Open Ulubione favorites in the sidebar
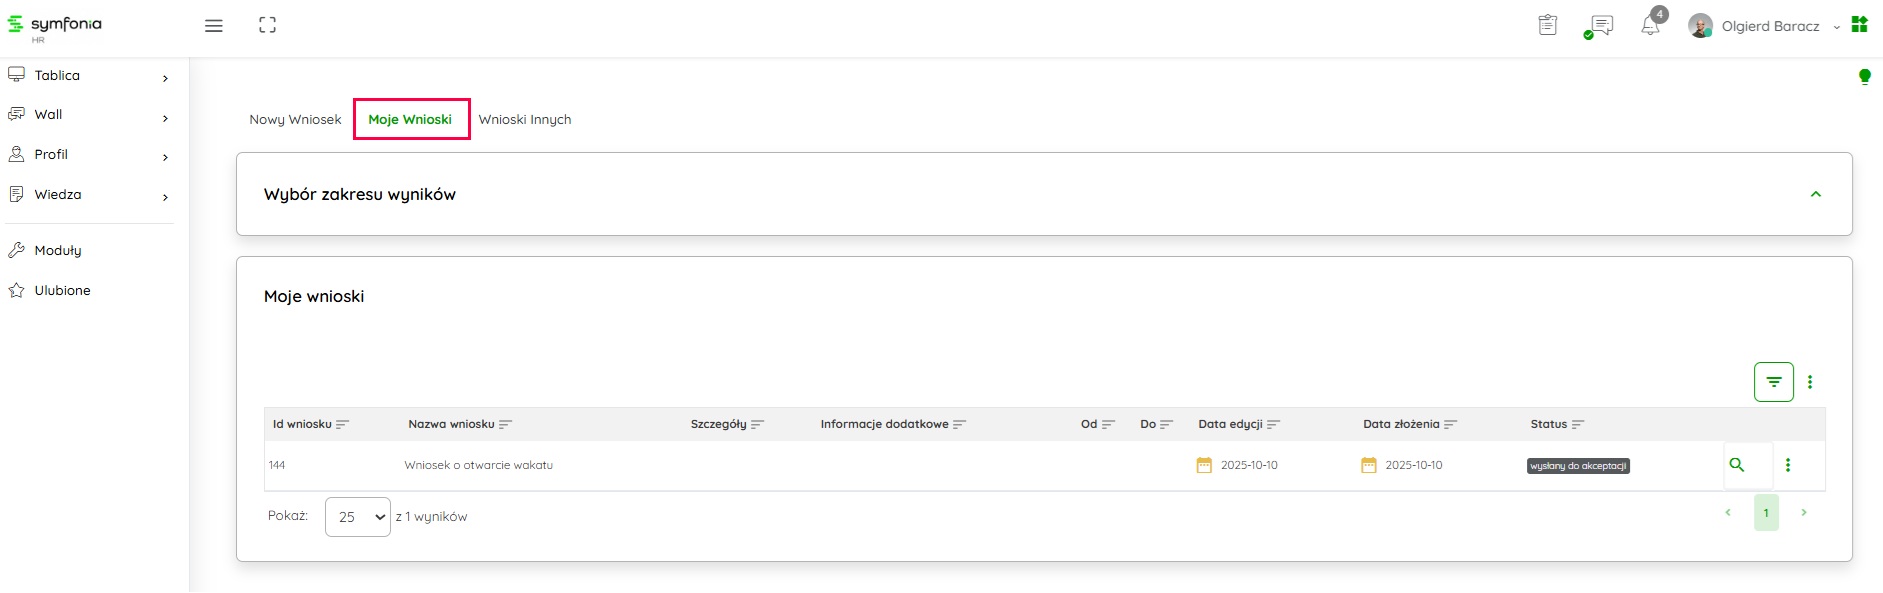This screenshot has width=1883, height=593. [x=62, y=291]
